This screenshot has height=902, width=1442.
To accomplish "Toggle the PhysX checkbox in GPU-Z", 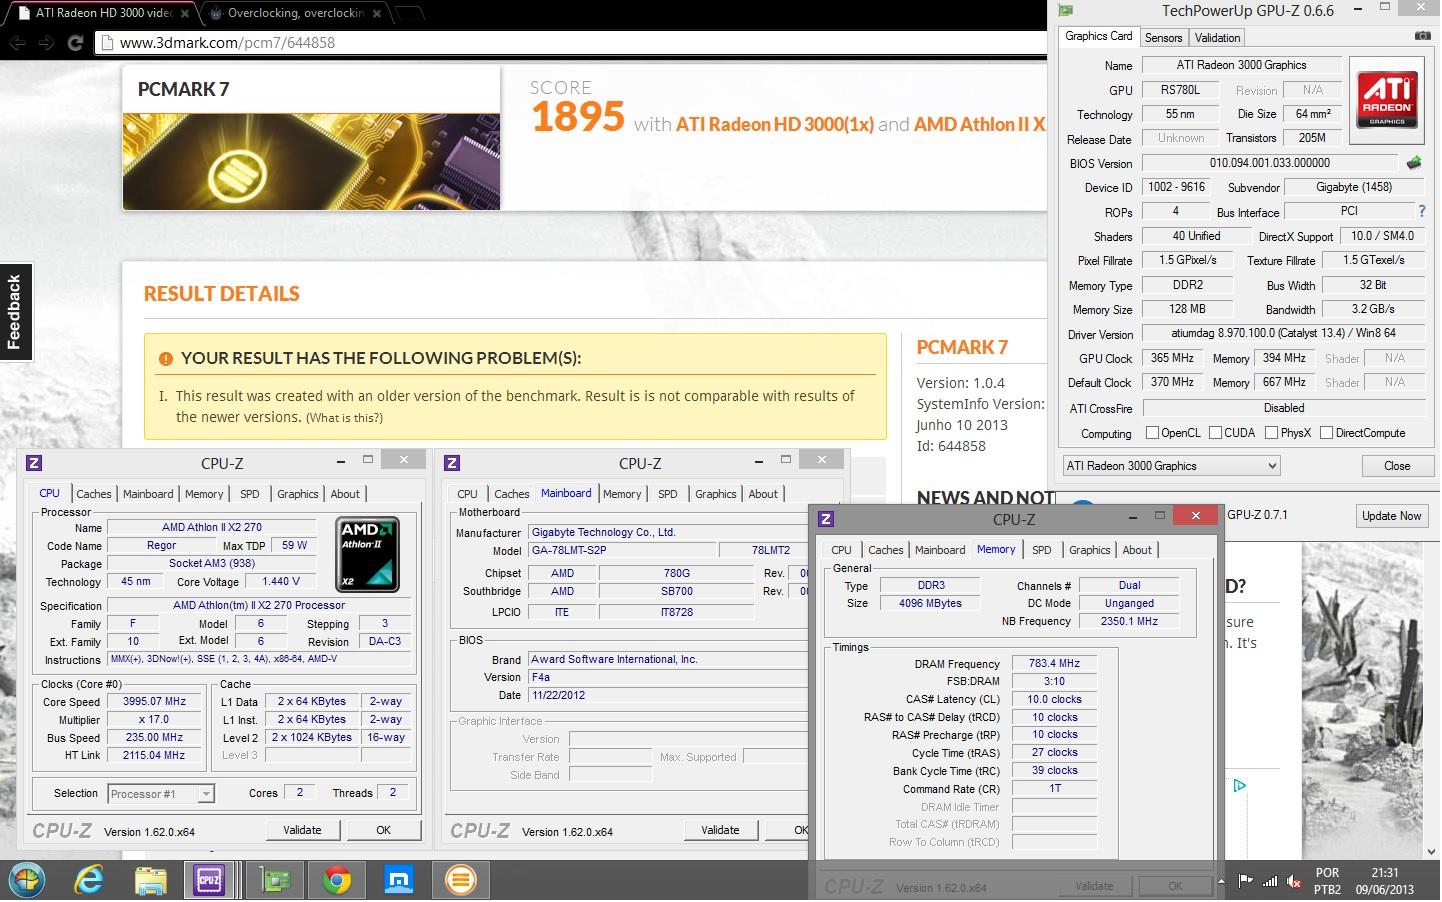I will point(1271,433).
